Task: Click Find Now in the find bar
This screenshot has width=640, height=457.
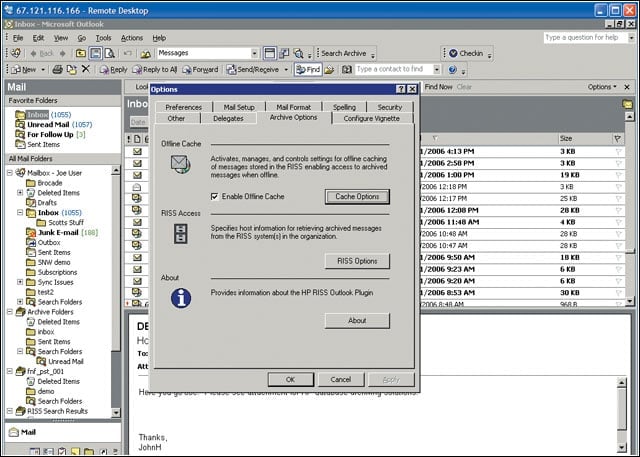Action: [438, 87]
